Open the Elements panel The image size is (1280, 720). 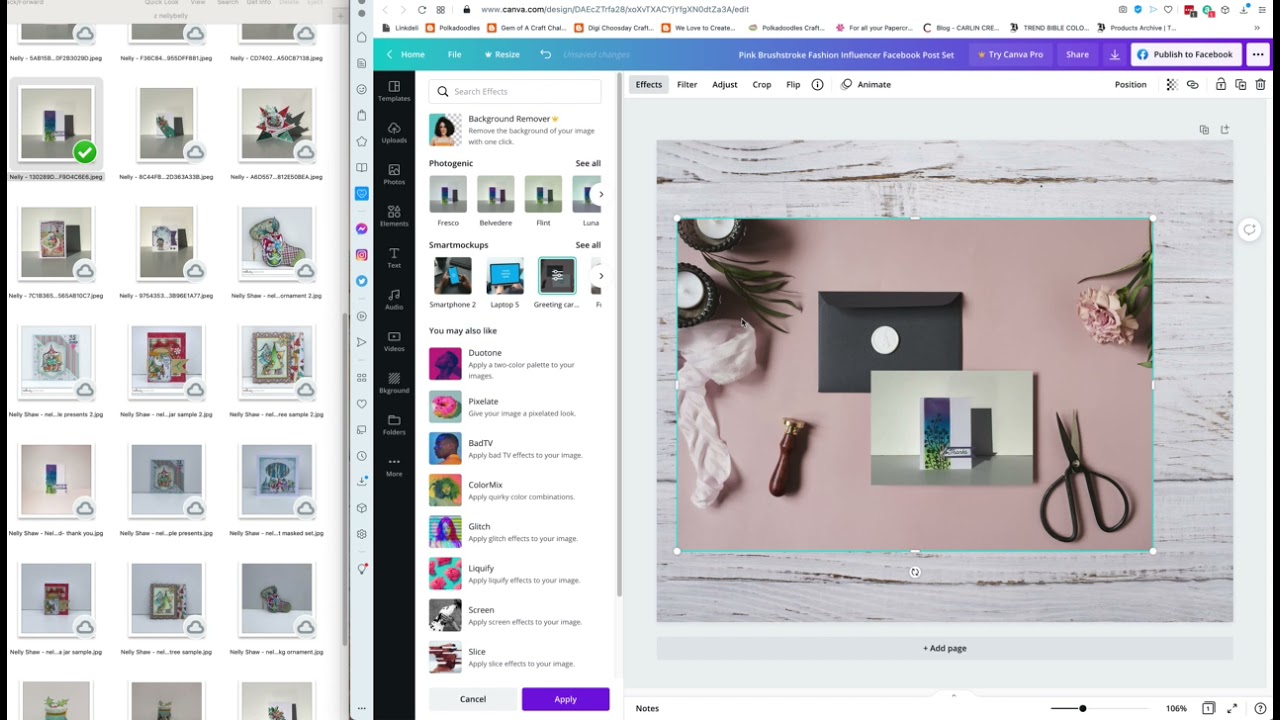coord(394,216)
